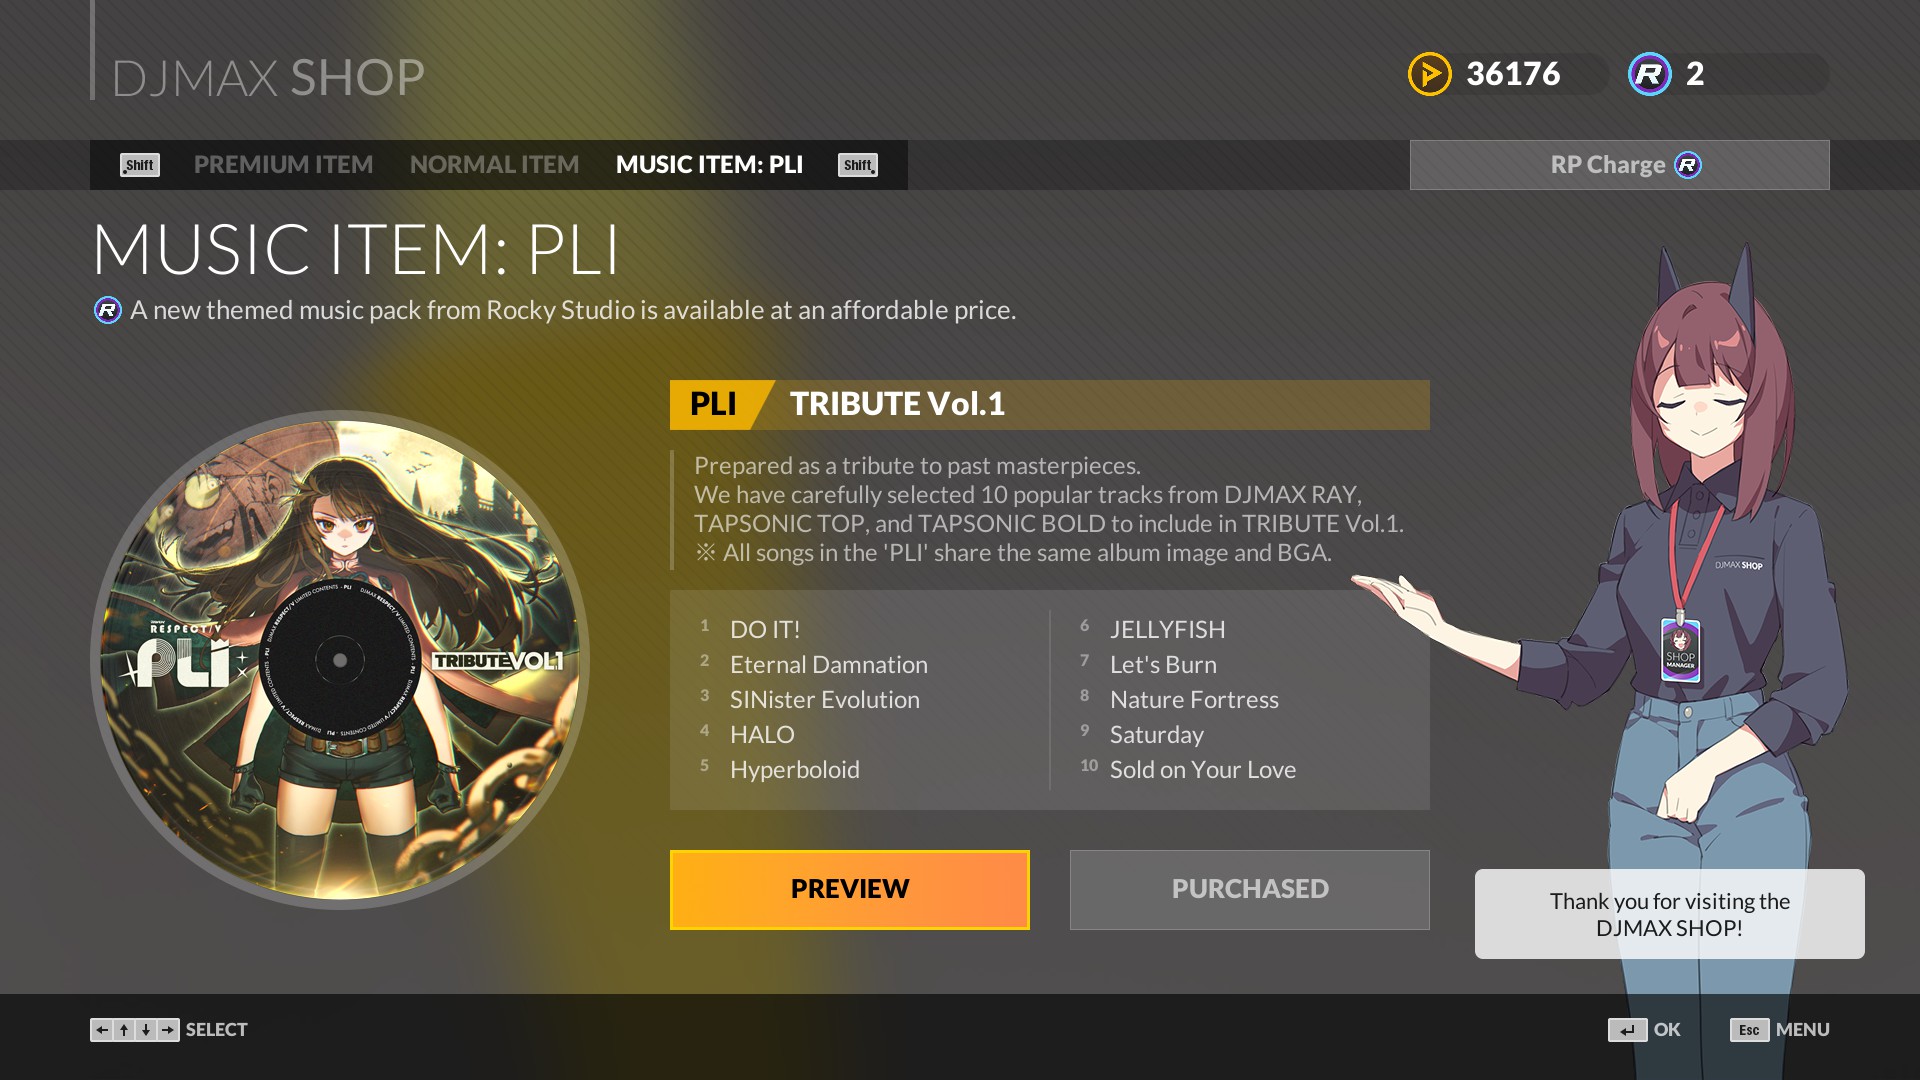1920x1080 pixels.
Task: Click the Enter key OK icon
Action: (x=1627, y=1030)
